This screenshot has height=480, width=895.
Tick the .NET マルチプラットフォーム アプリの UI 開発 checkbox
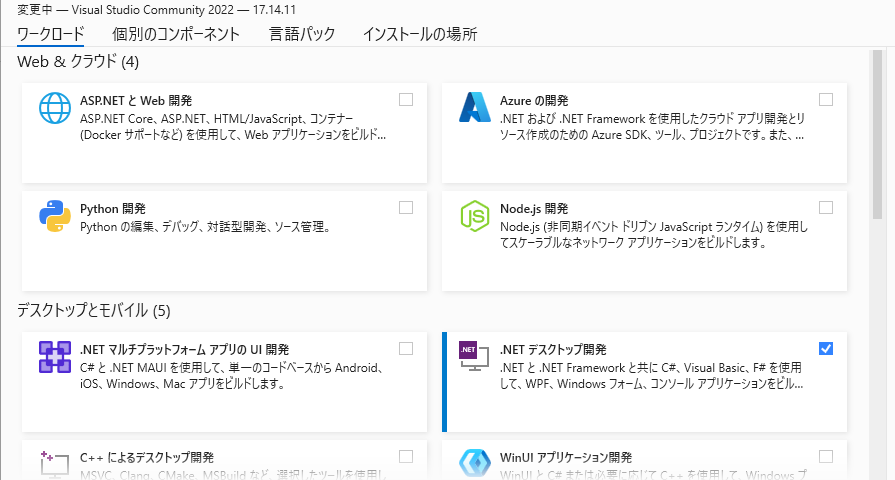[406, 349]
